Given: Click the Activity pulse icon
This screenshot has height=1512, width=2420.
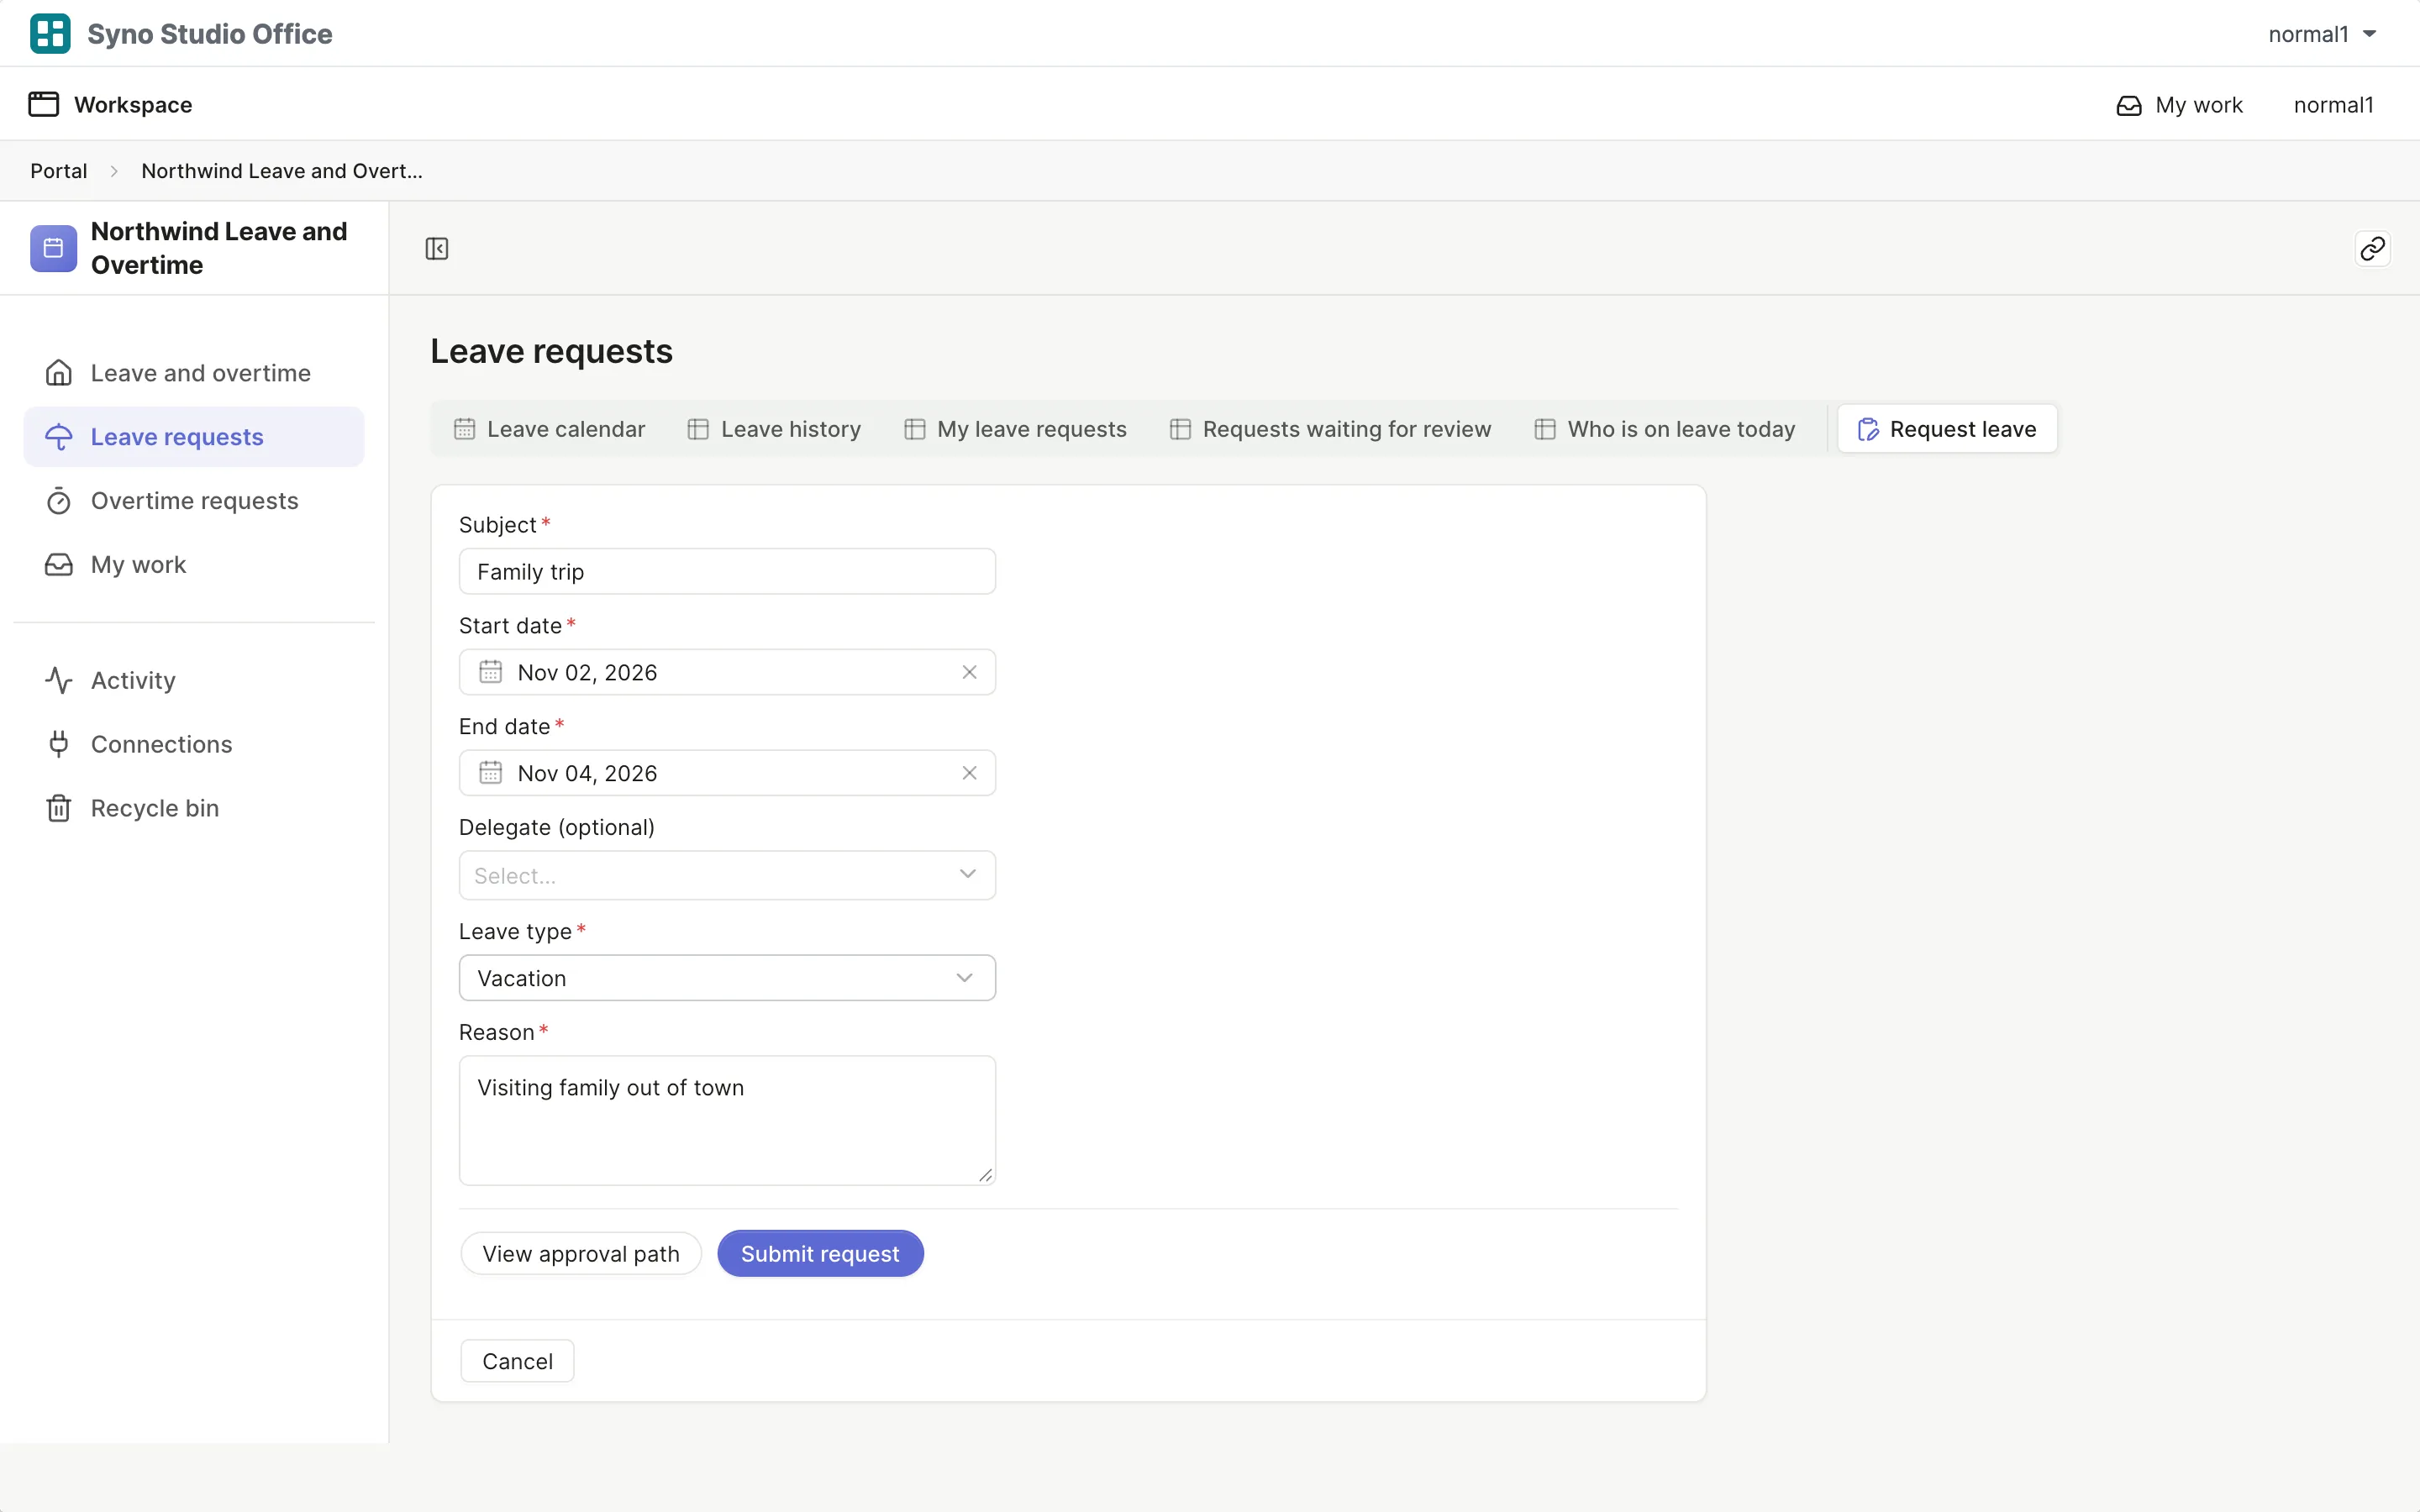Looking at the screenshot, I should (x=59, y=680).
